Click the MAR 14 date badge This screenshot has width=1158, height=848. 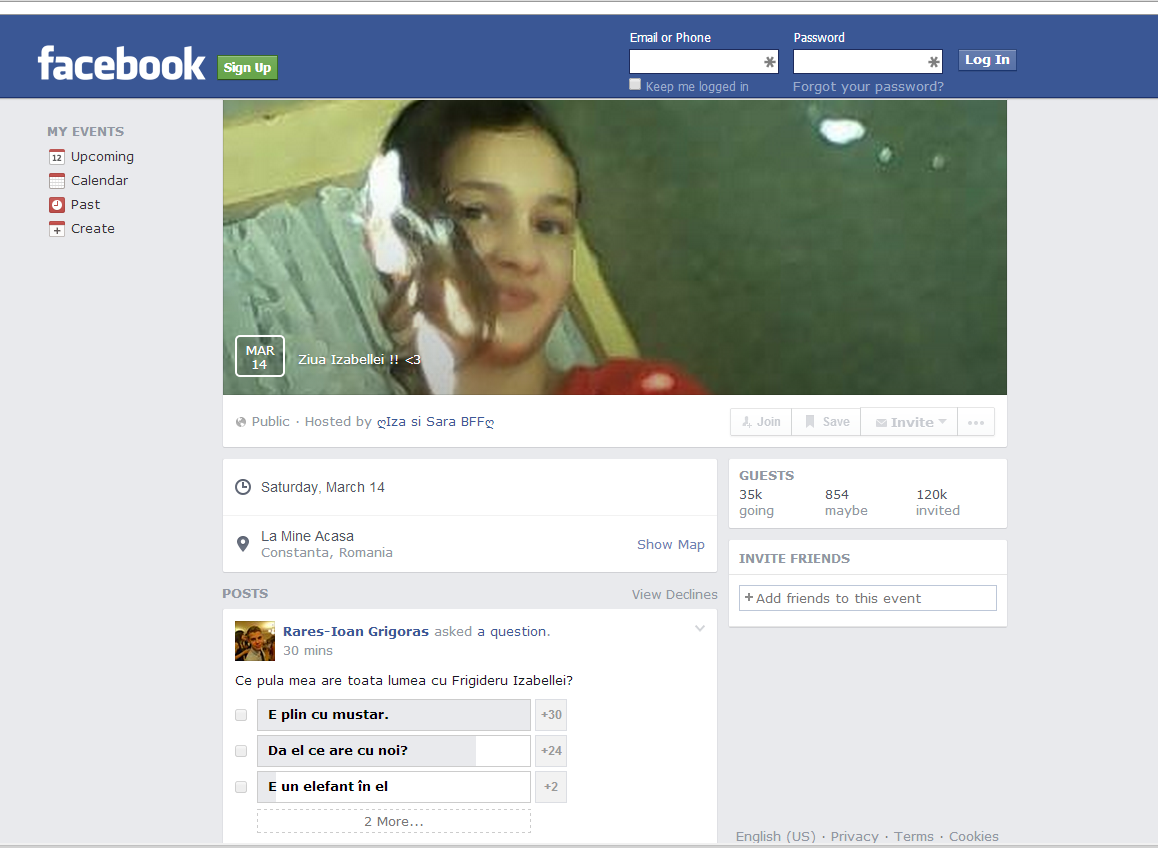point(259,356)
